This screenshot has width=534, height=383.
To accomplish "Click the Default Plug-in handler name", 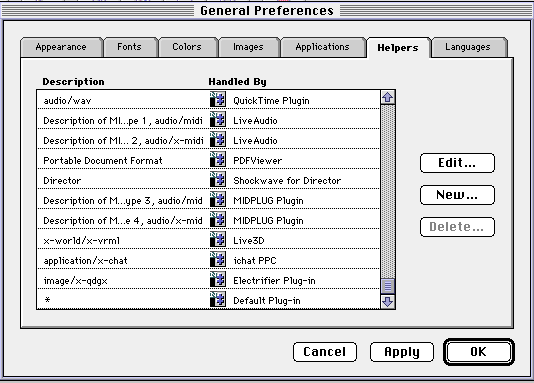I will (x=267, y=301).
